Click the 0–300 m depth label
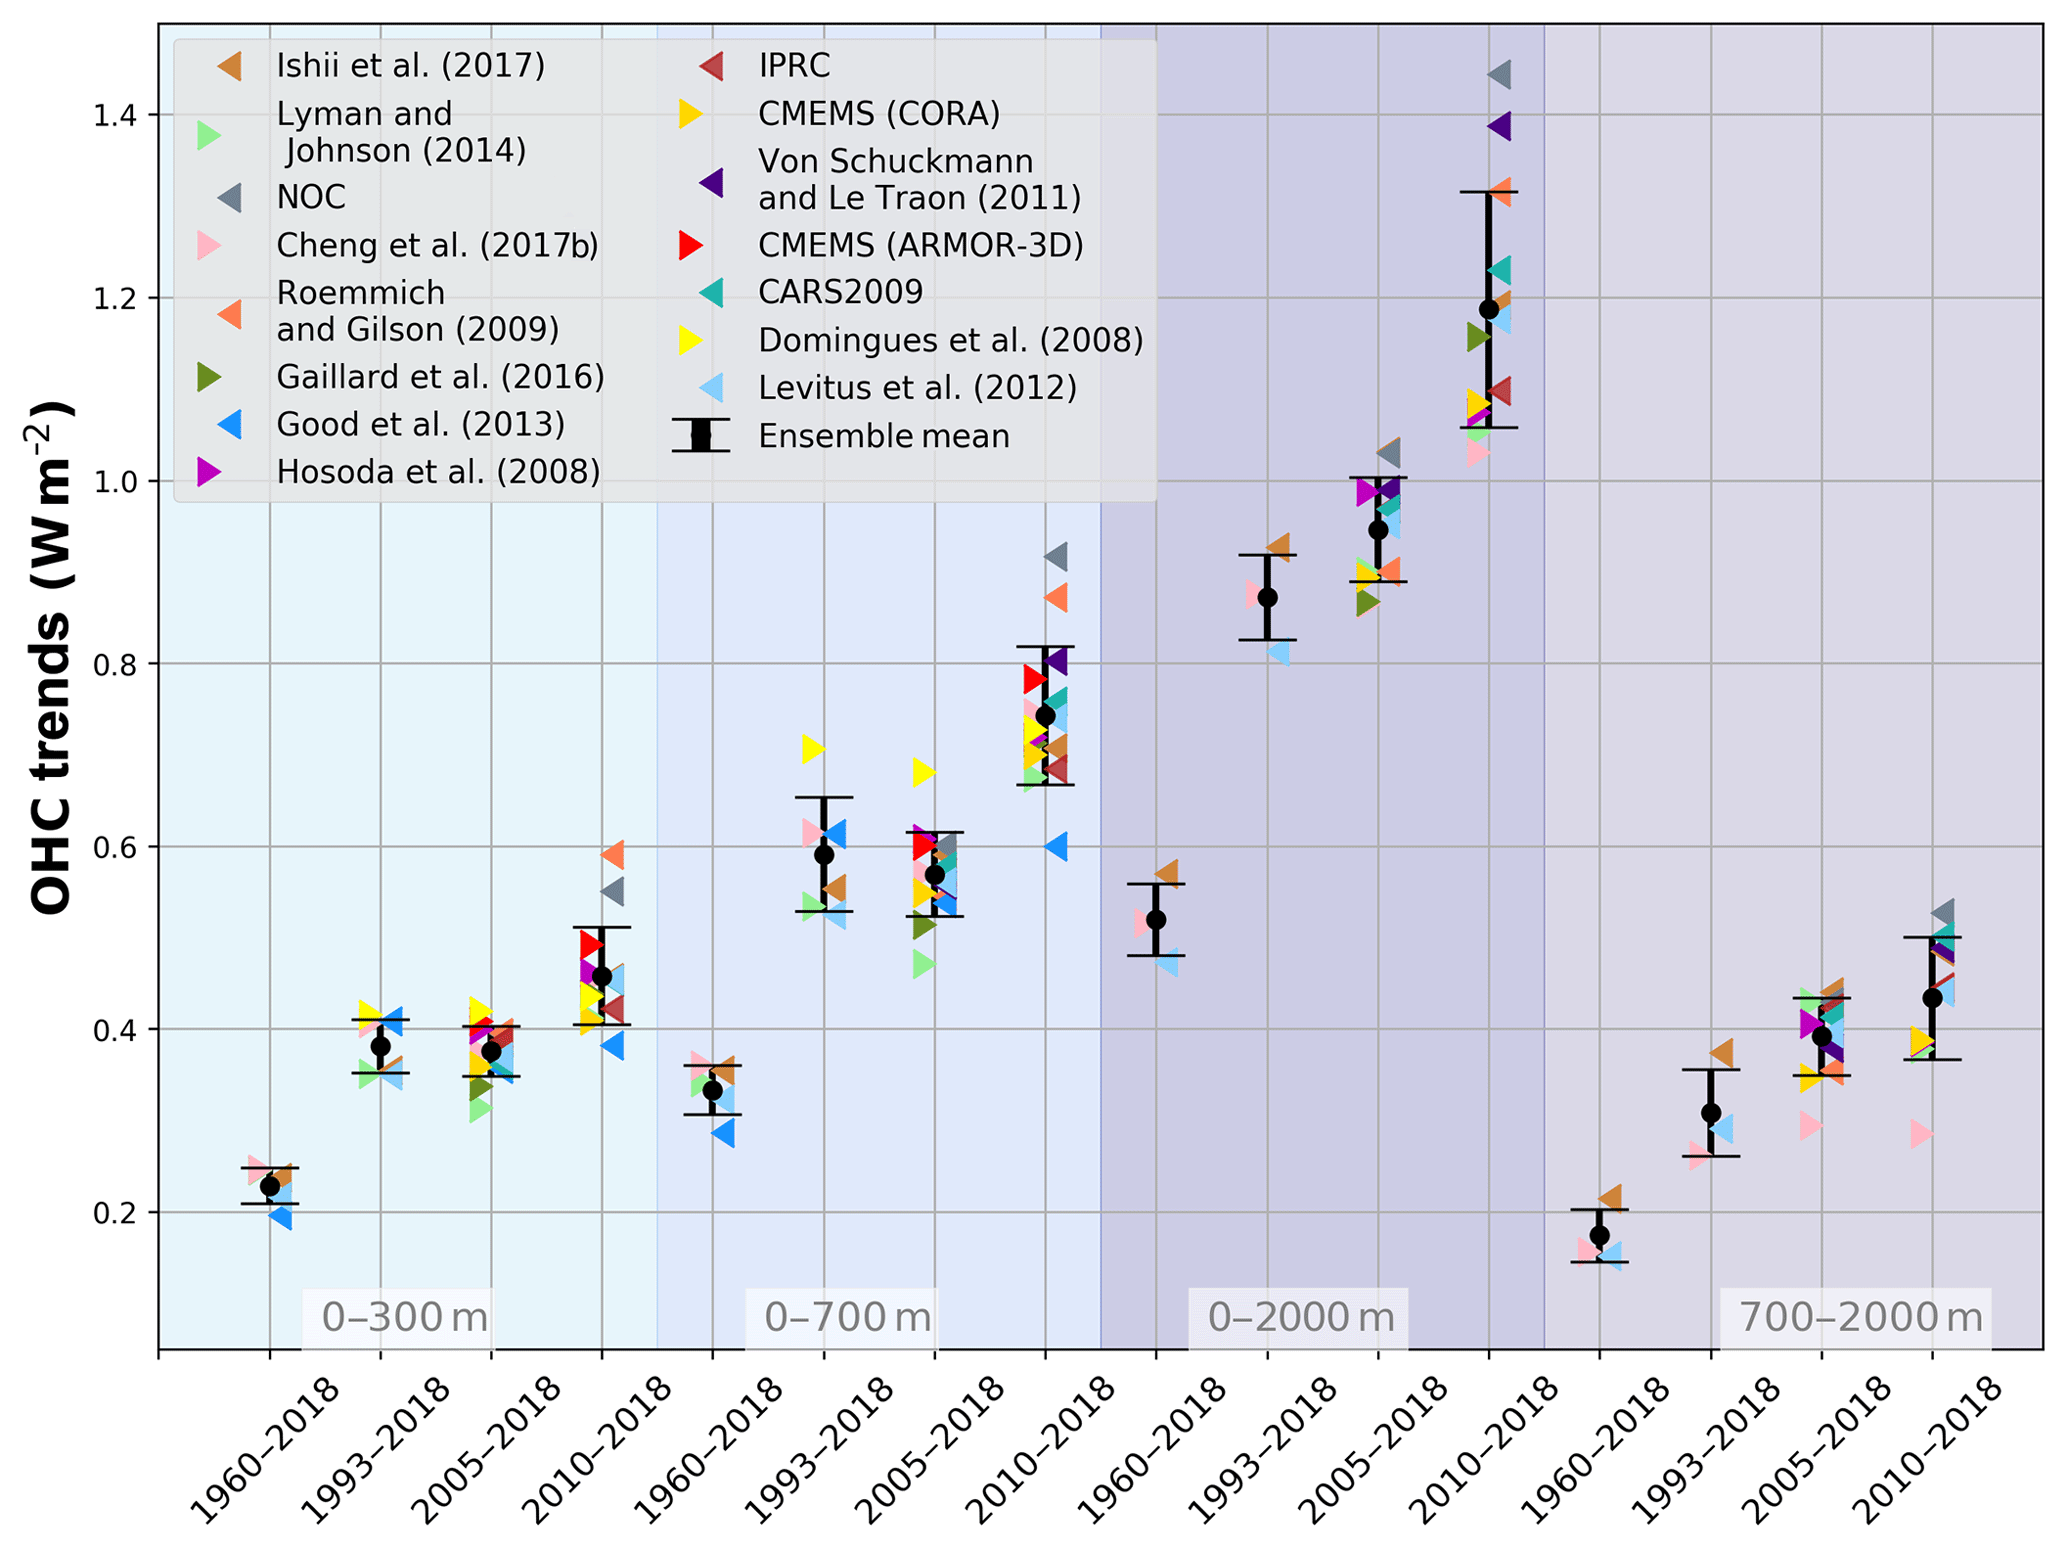Viewport: 2068px width, 1550px height. click(x=405, y=1317)
